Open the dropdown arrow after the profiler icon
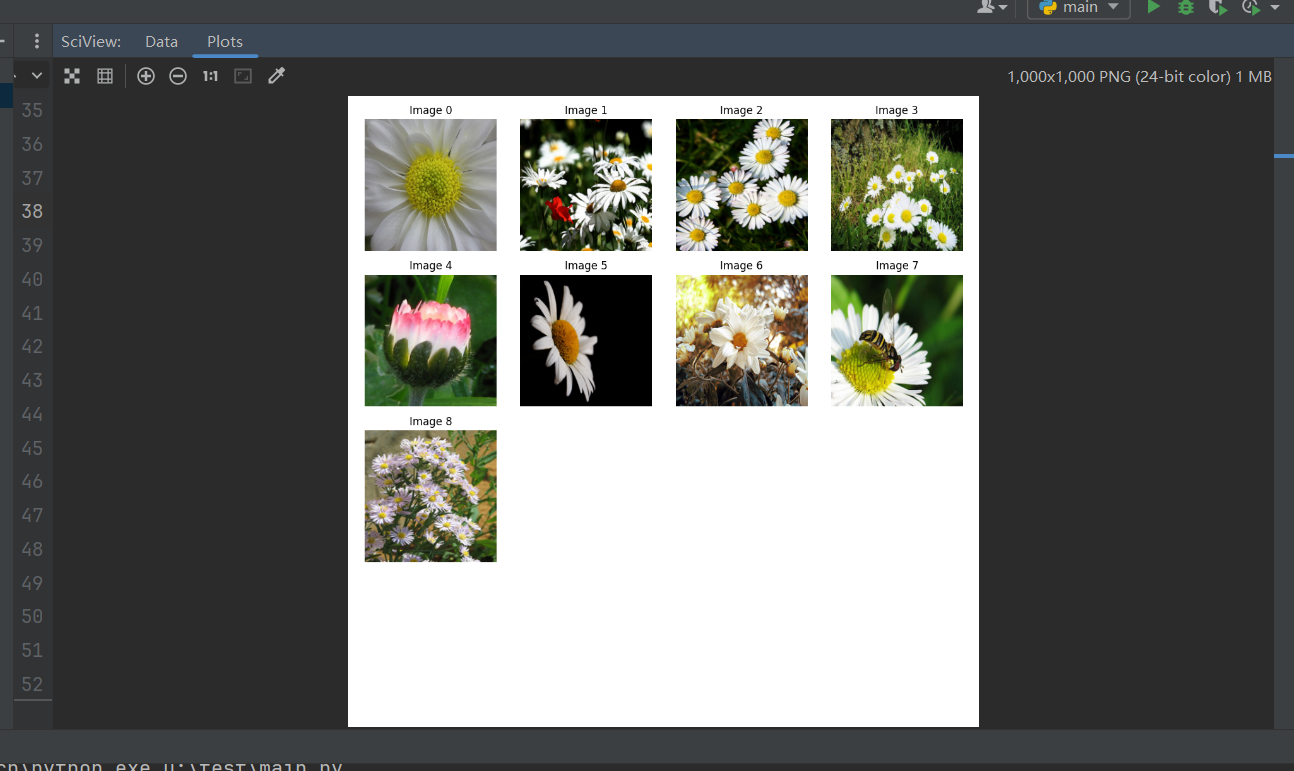Image resolution: width=1294 pixels, height=771 pixels. tap(1274, 7)
